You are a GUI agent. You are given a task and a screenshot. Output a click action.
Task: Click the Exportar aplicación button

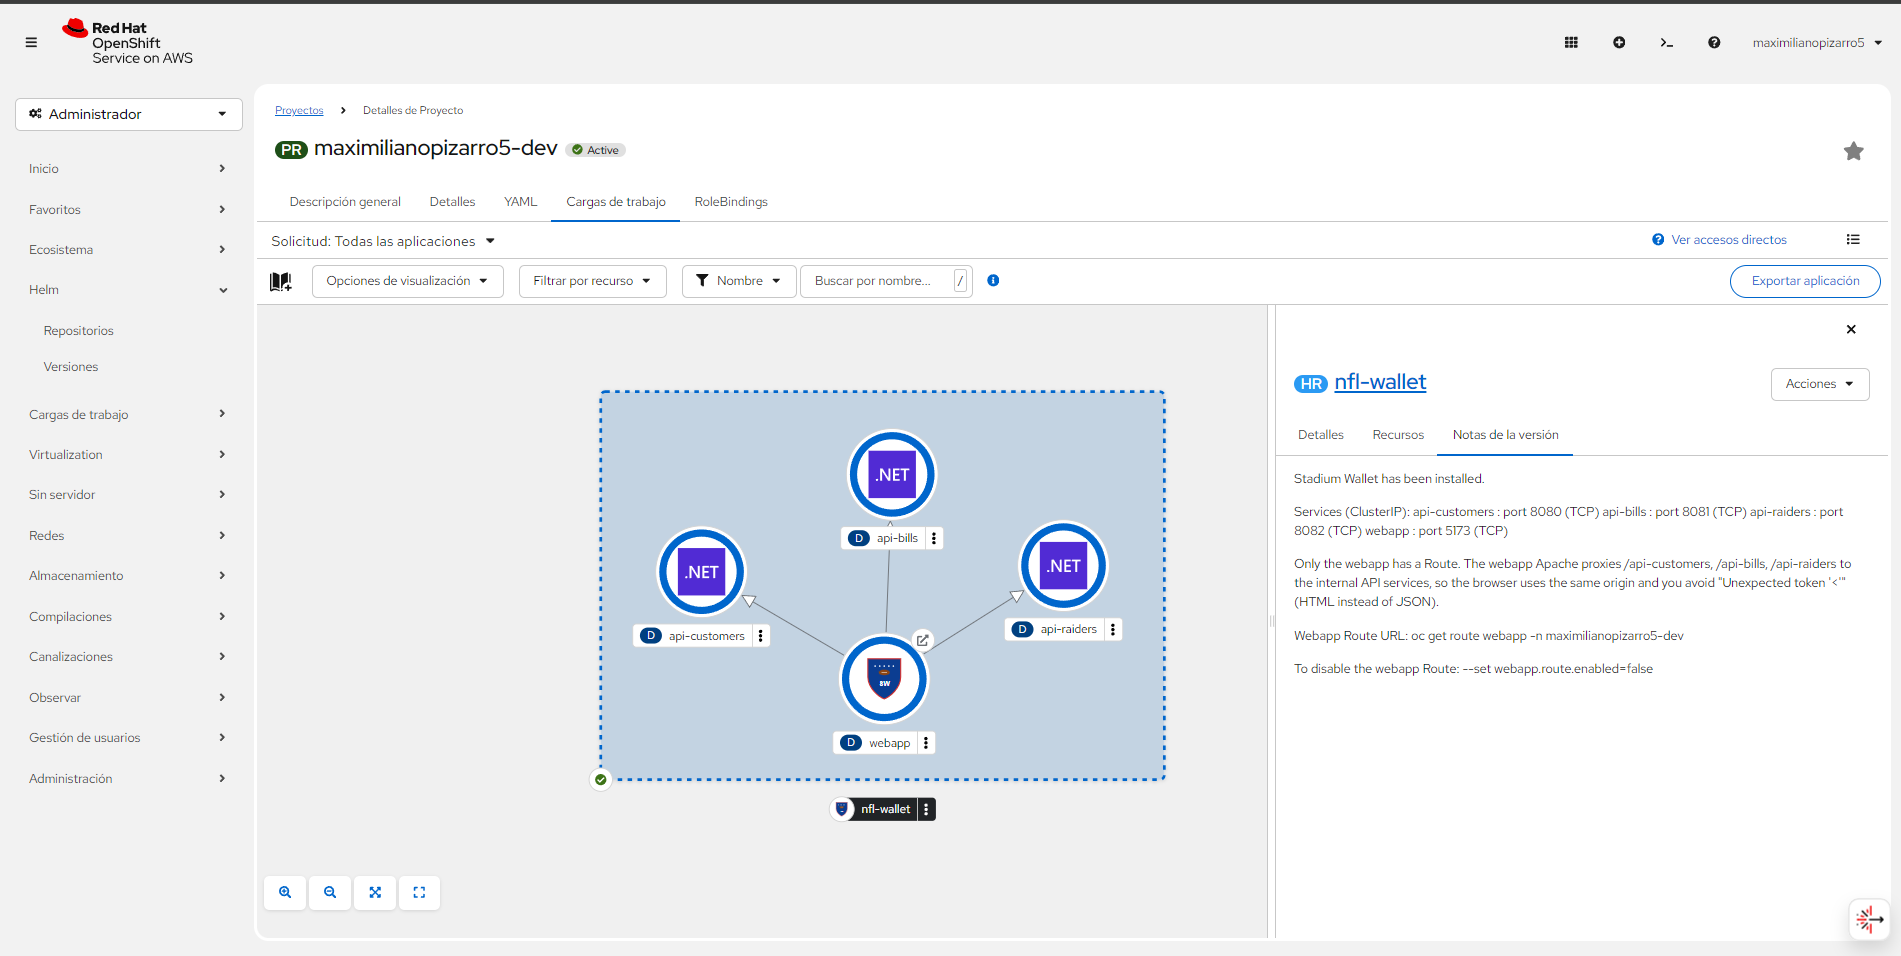tap(1804, 281)
